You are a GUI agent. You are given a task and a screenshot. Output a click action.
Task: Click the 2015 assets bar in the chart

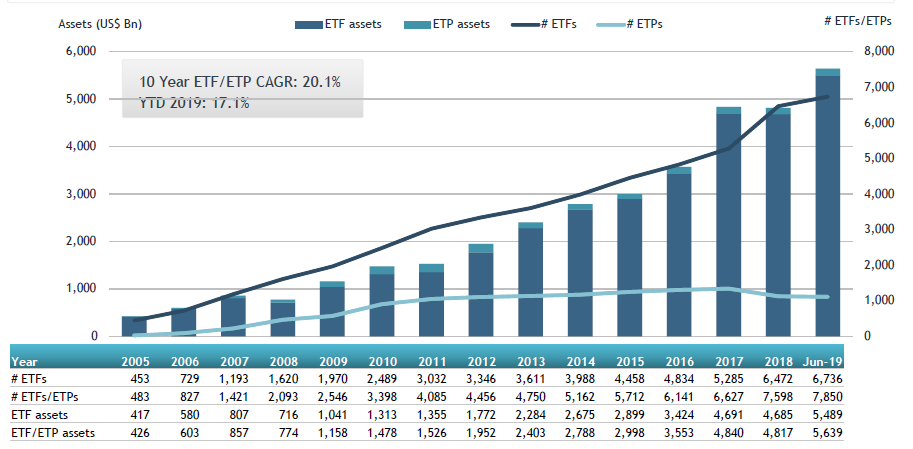point(629,266)
